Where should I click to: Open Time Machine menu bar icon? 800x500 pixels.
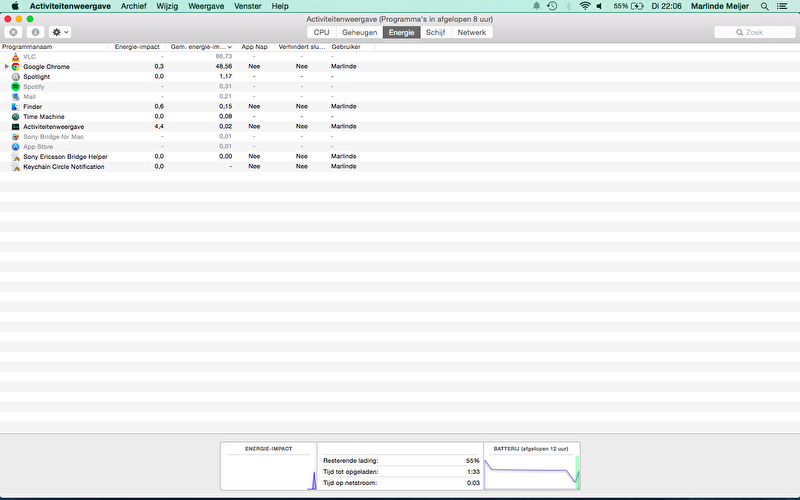click(552, 6)
